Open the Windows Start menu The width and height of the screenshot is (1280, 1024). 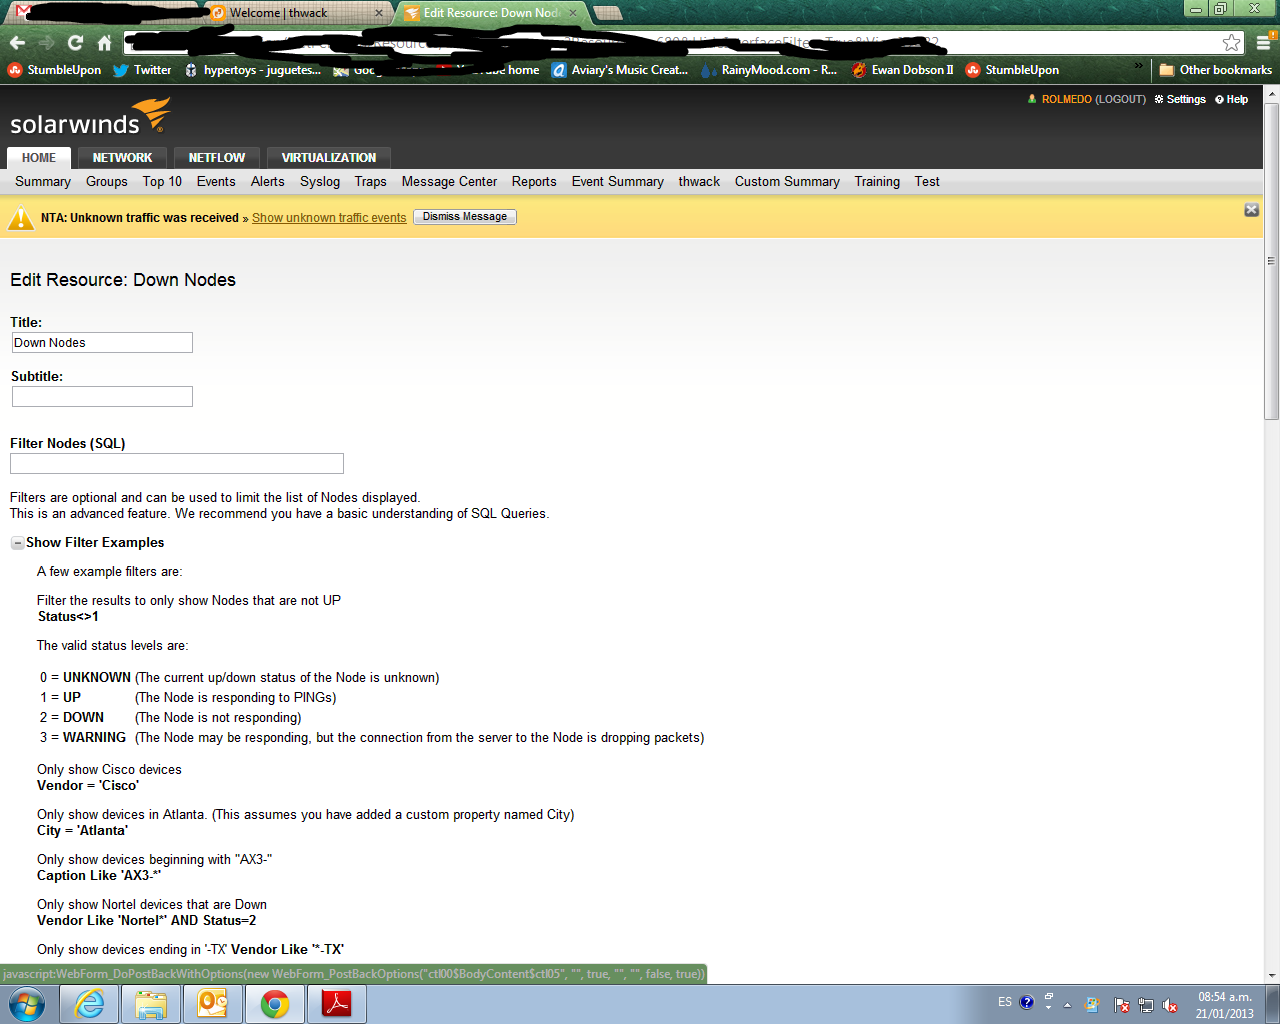[27, 1004]
